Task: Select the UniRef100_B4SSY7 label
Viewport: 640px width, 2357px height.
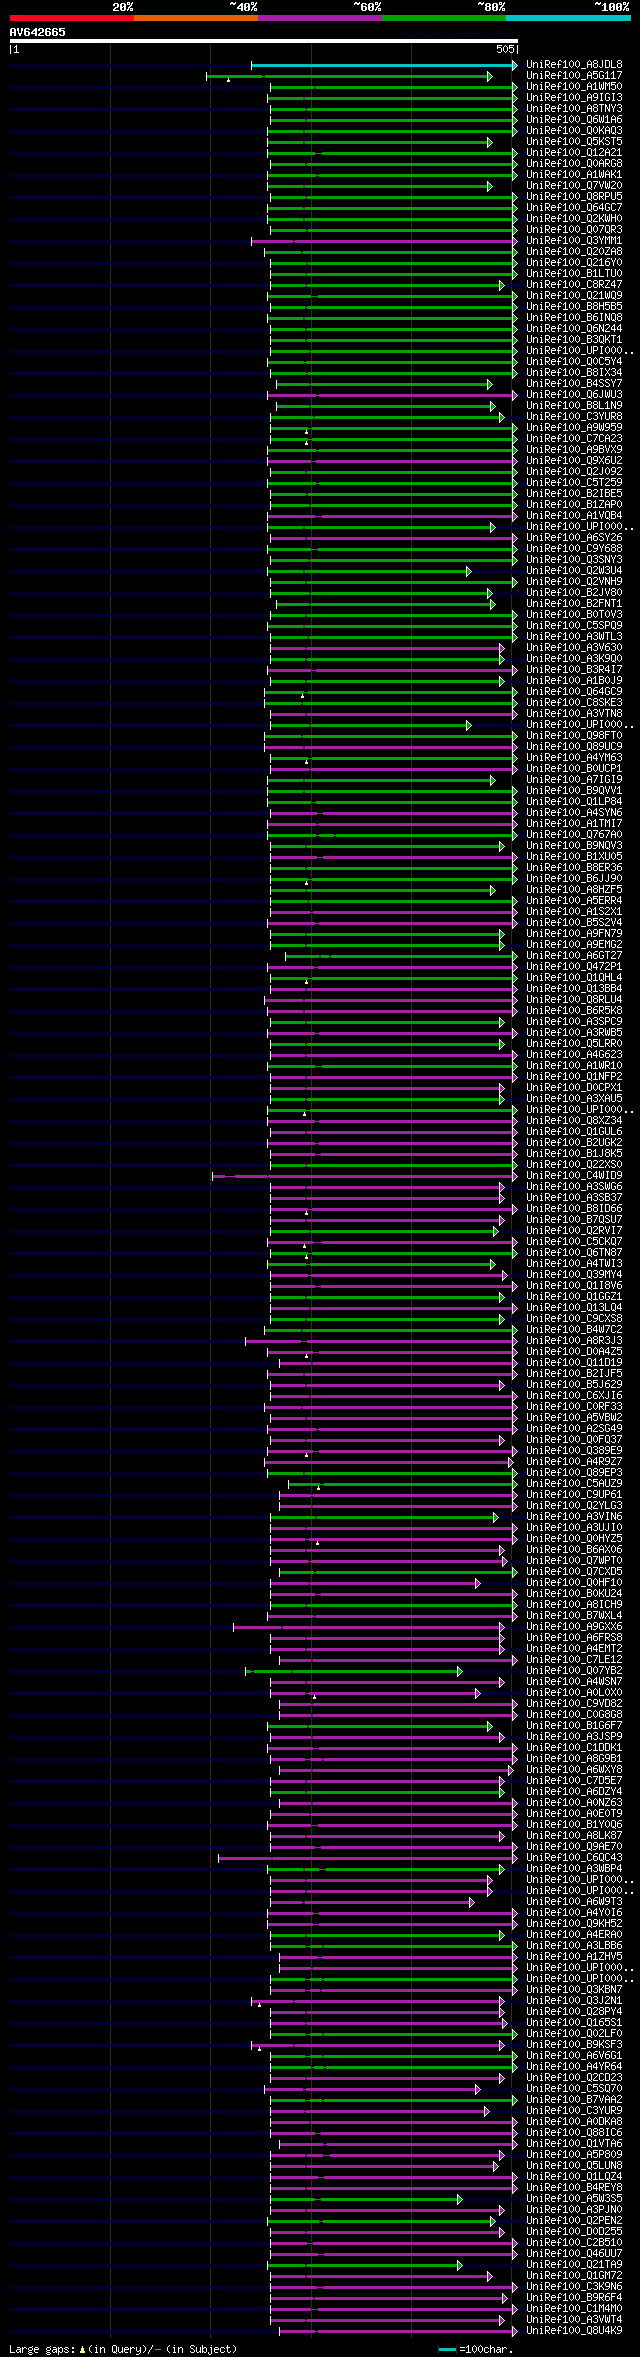Action: click(x=574, y=384)
